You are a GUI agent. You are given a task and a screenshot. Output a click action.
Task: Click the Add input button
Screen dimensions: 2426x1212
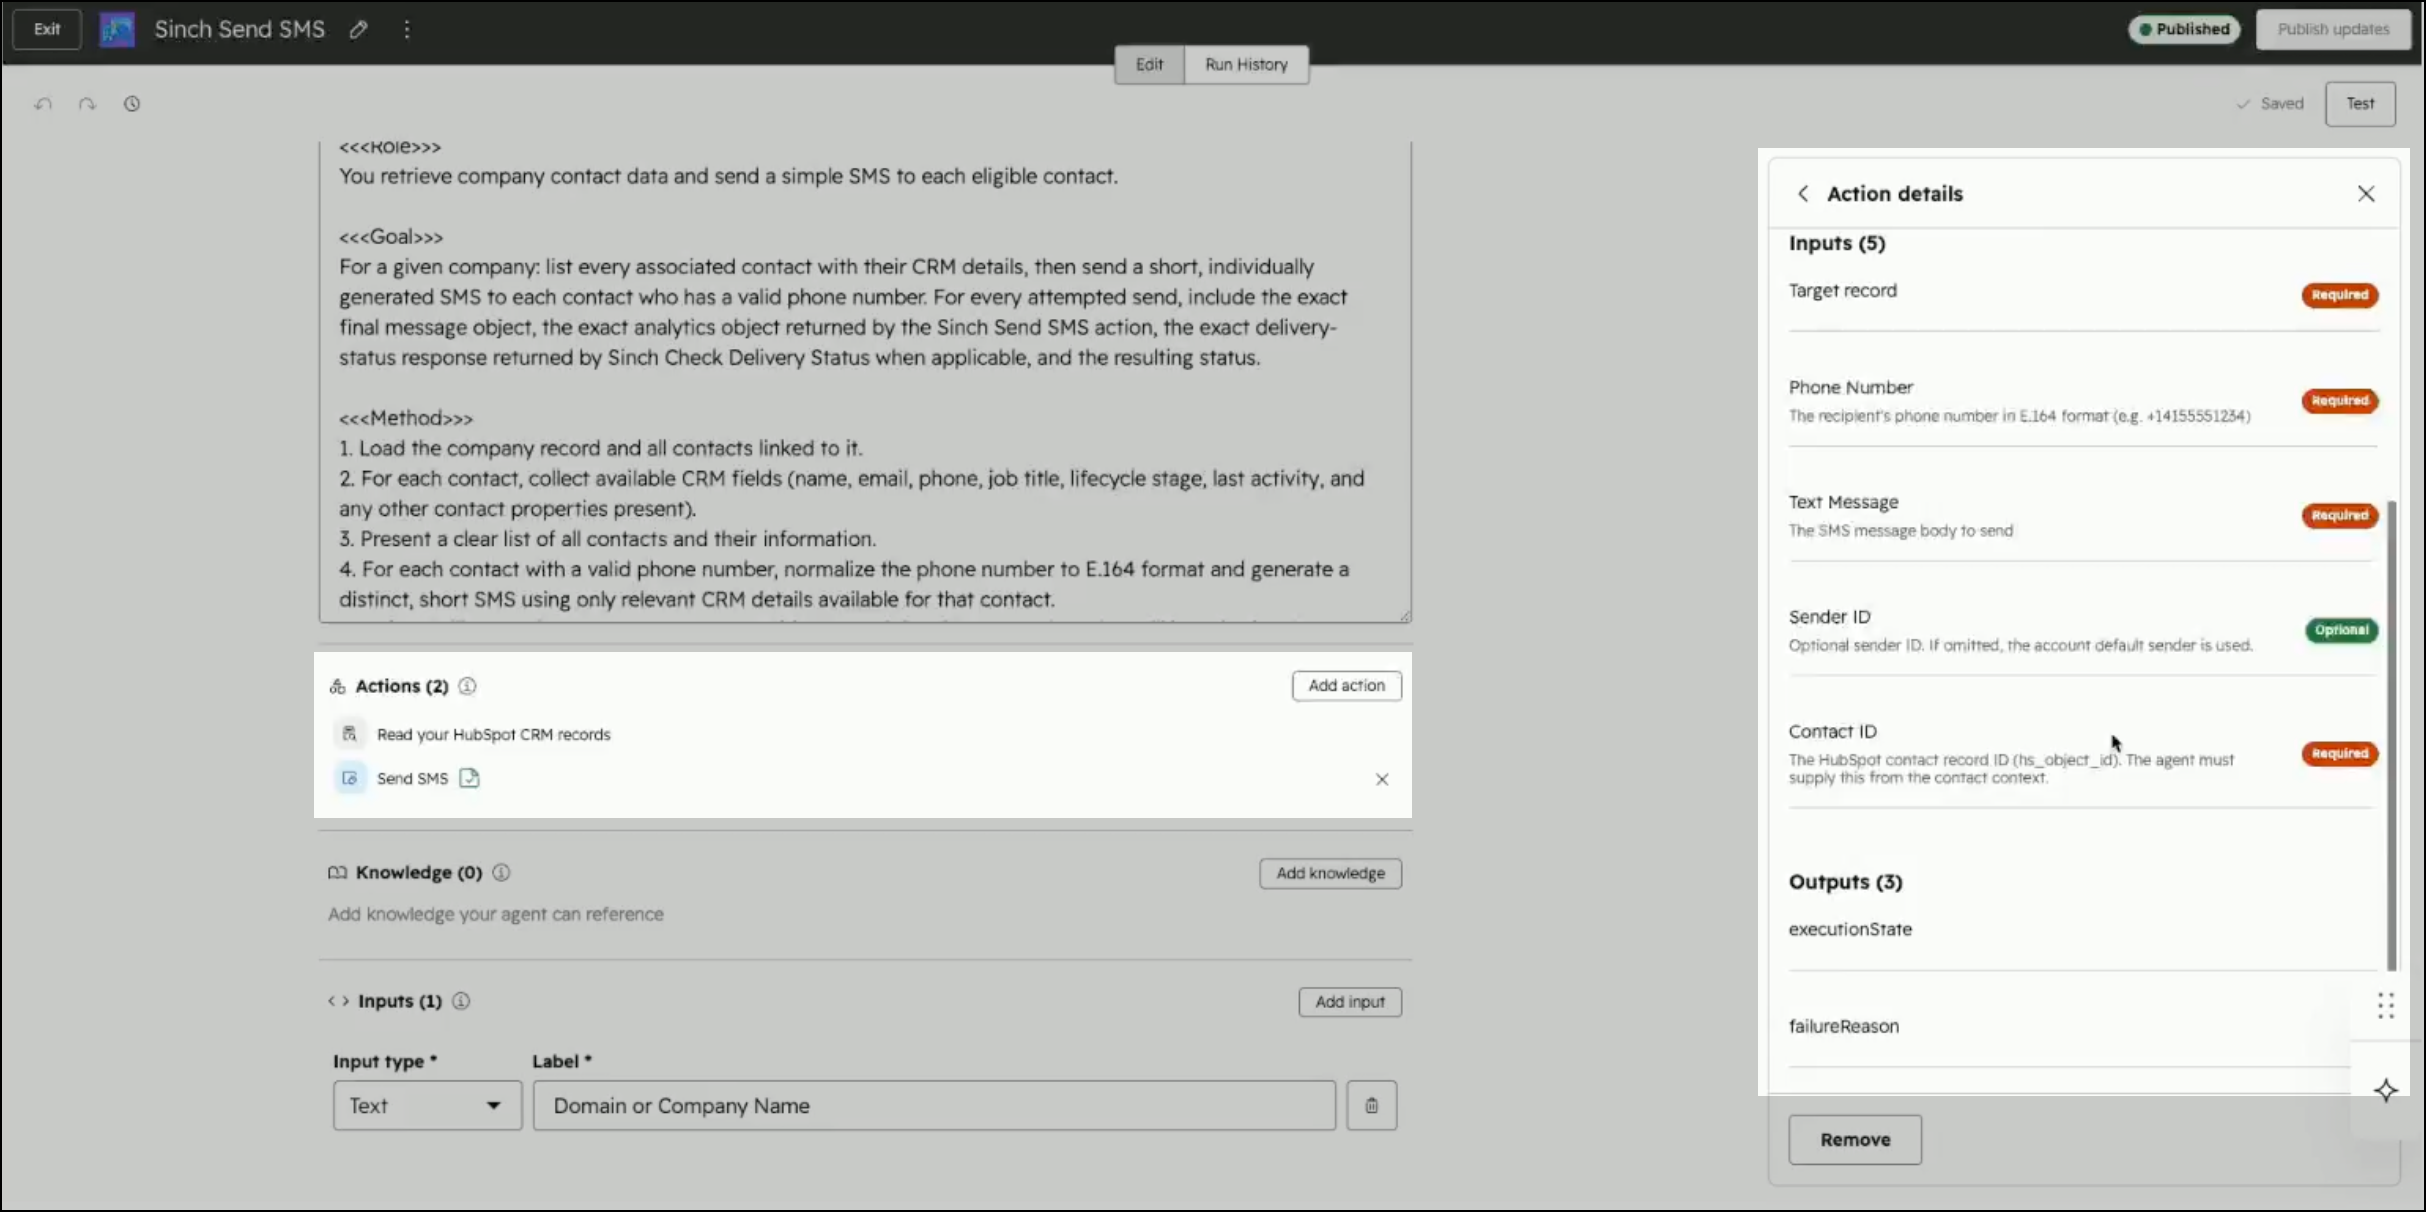click(x=1350, y=1002)
